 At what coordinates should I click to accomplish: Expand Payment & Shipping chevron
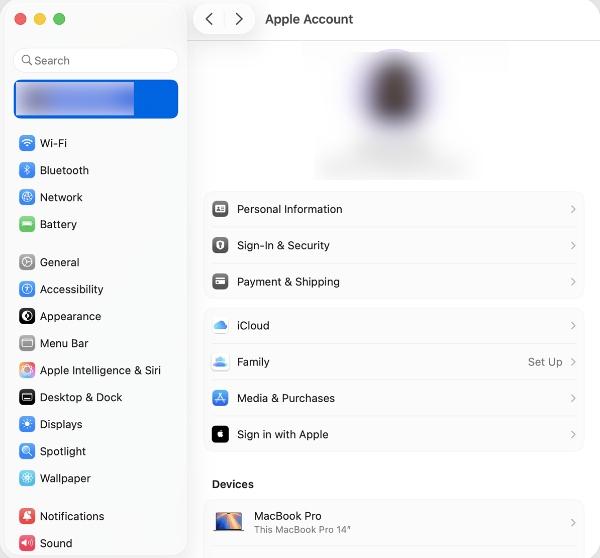point(573,282)
